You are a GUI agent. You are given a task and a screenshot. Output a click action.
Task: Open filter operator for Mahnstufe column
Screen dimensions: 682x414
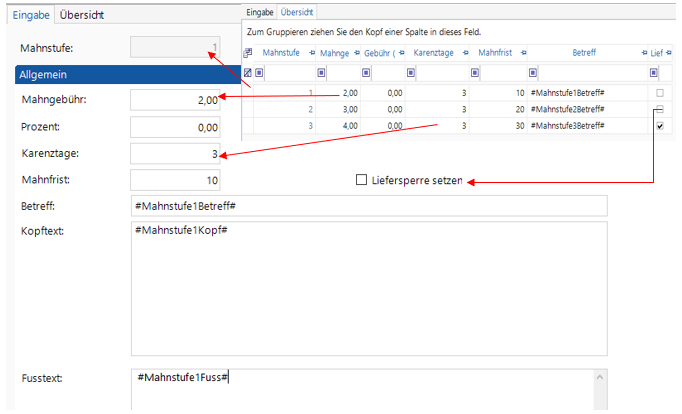[259, 72]
